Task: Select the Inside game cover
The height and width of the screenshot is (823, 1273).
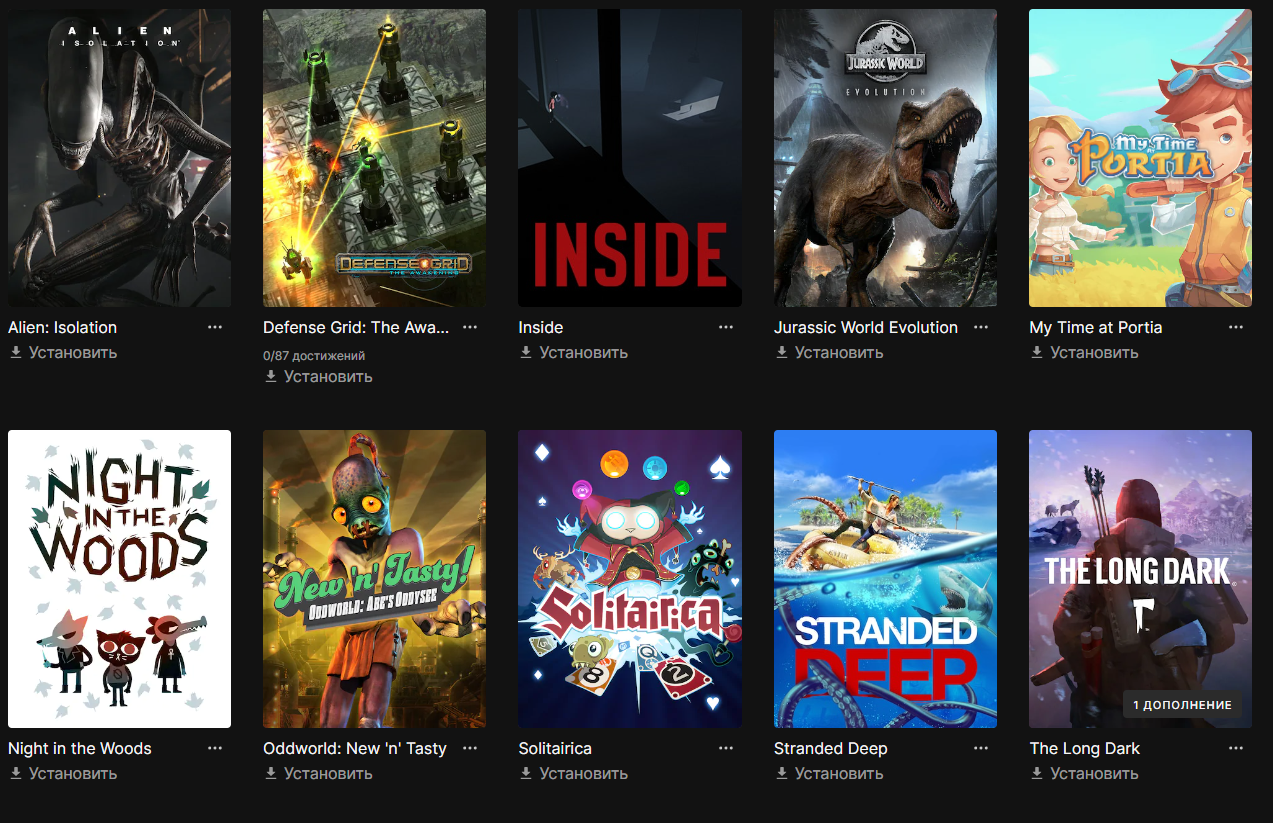Action: (x=630, y=158)
